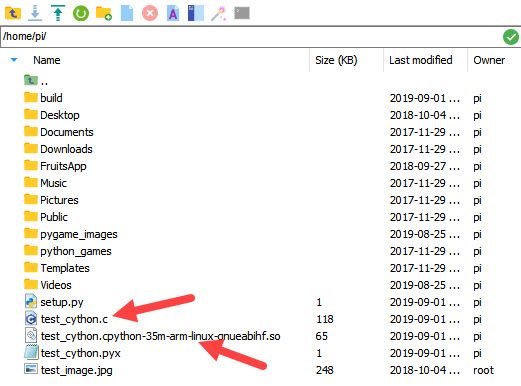This screenshot has width=521, height=386.
Task: Click modified date of build folder
Action: 425,98
